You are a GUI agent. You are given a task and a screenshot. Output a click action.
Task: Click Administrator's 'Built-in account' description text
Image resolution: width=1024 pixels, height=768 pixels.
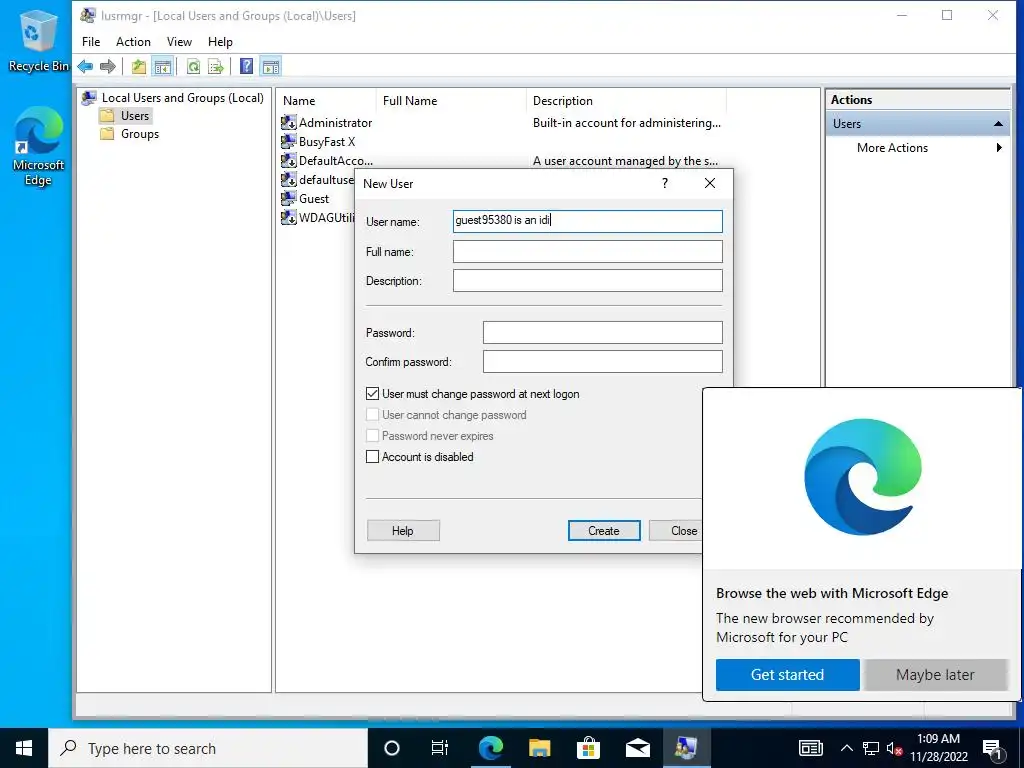pos(627,123)
